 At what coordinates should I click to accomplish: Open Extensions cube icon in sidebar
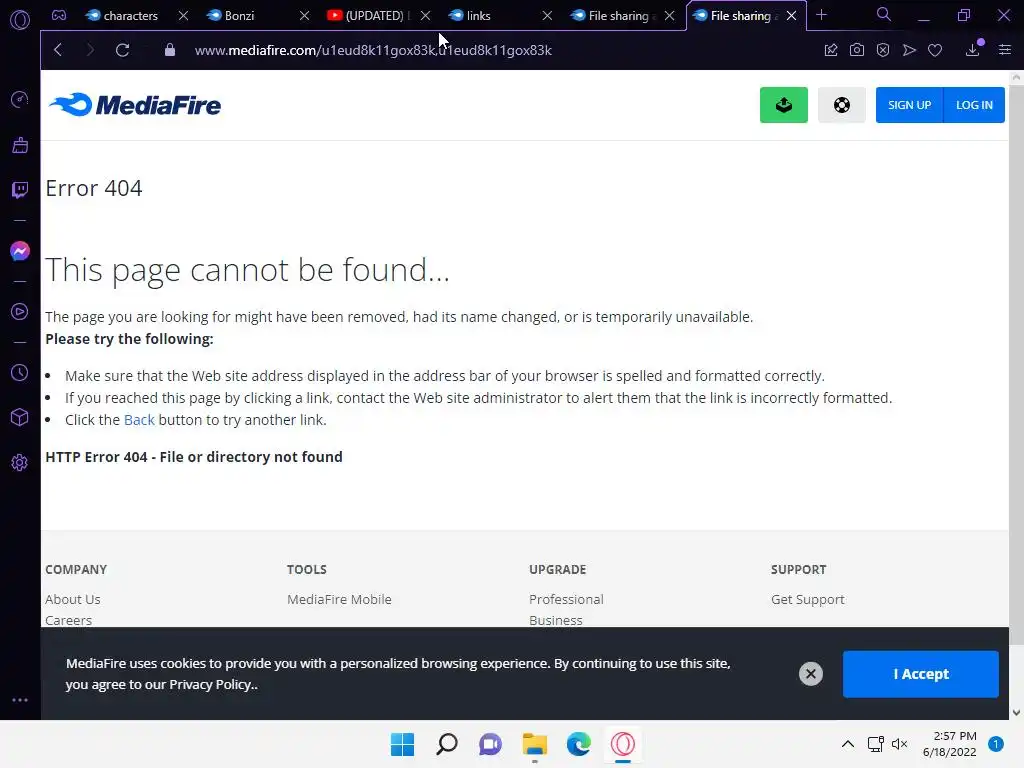pyautogui.click(x=20, y=417)
